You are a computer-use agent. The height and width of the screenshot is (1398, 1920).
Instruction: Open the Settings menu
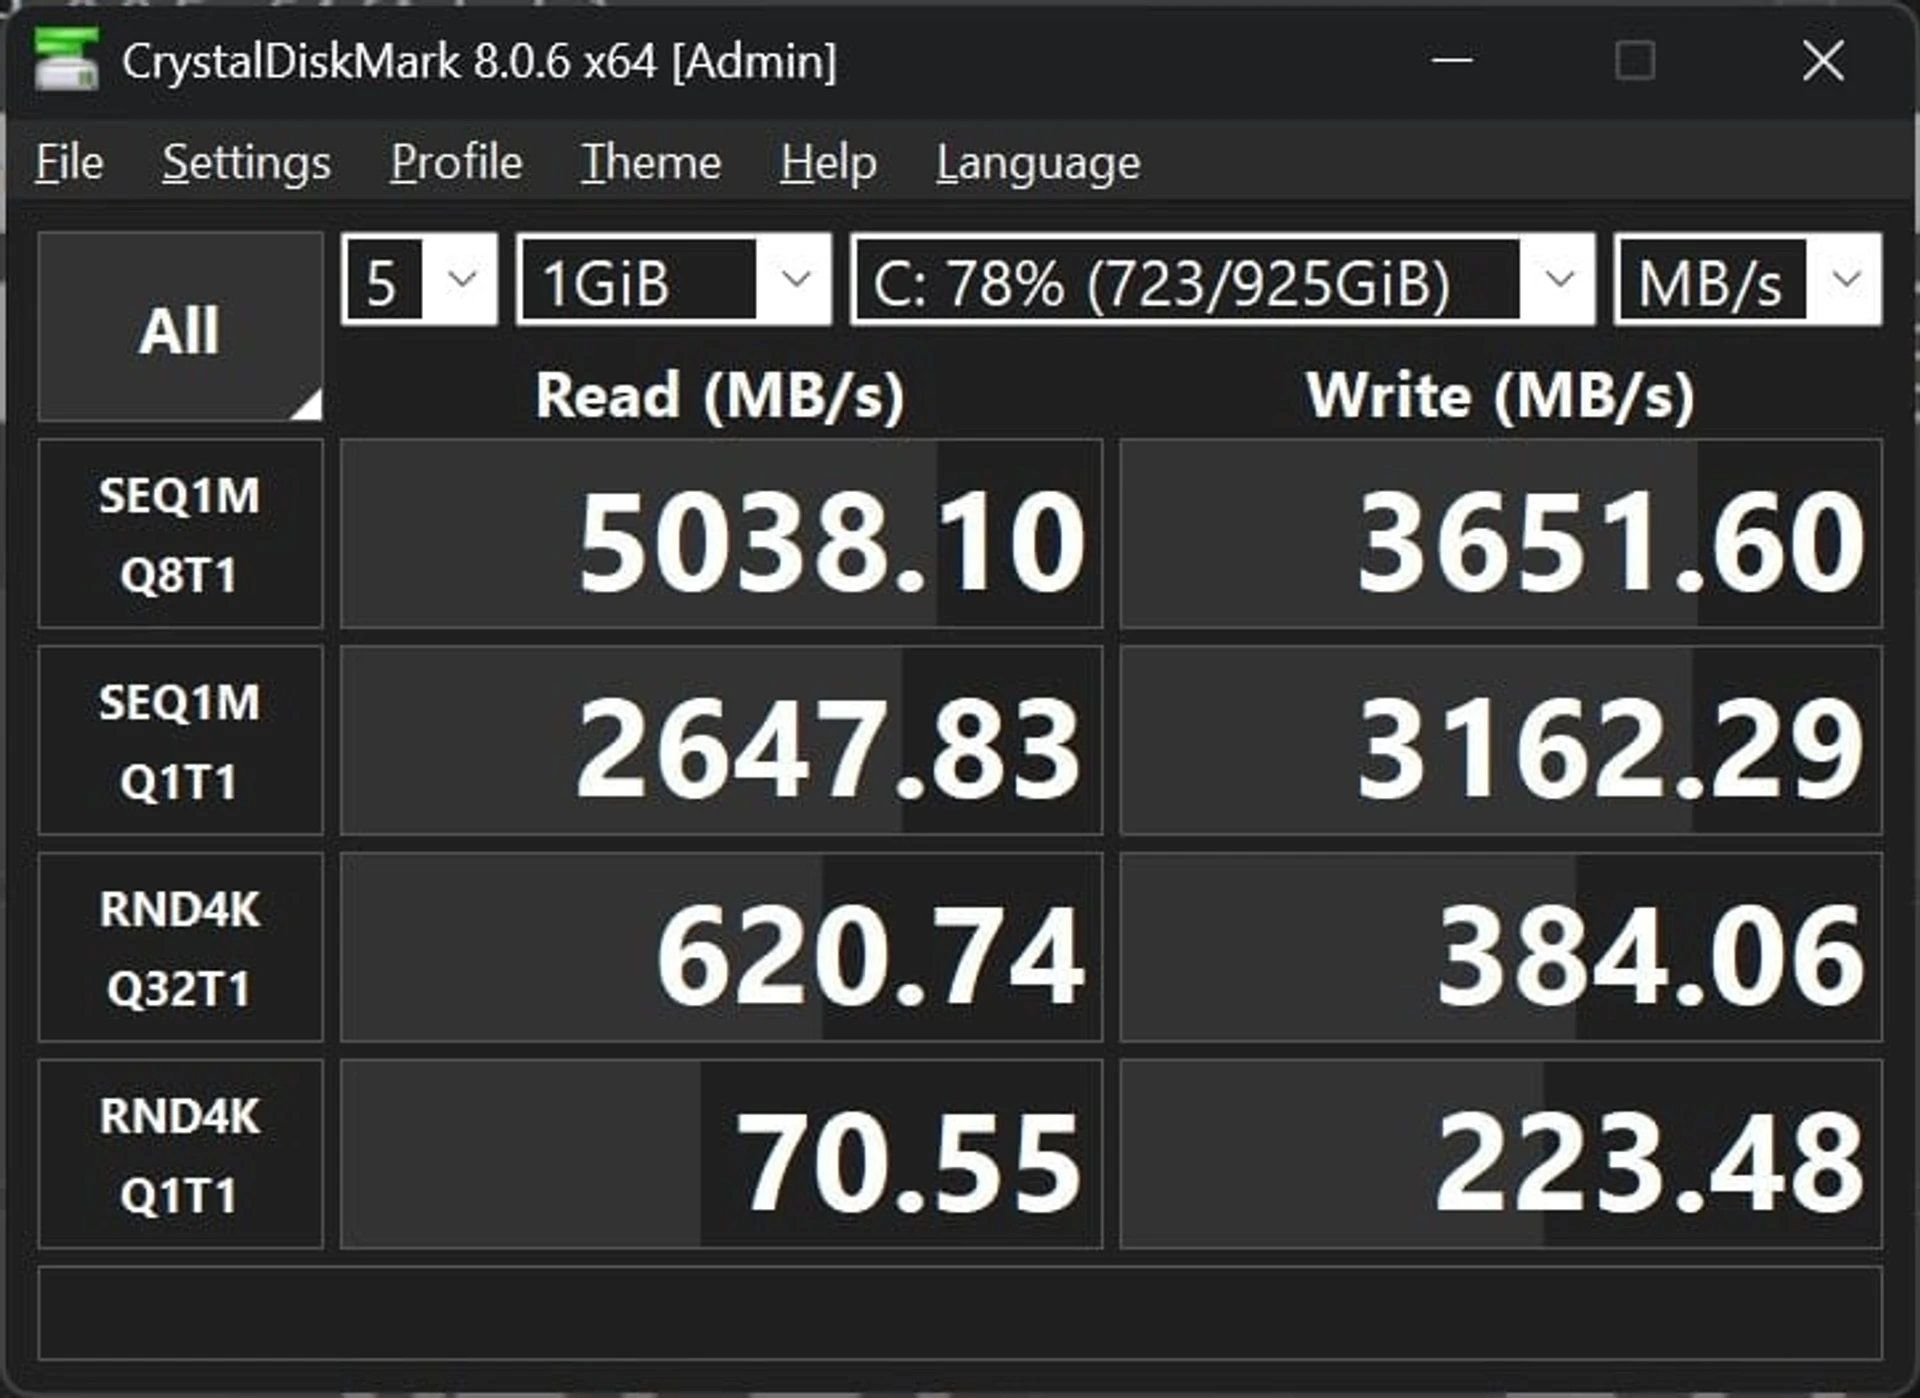click(246, 162)
